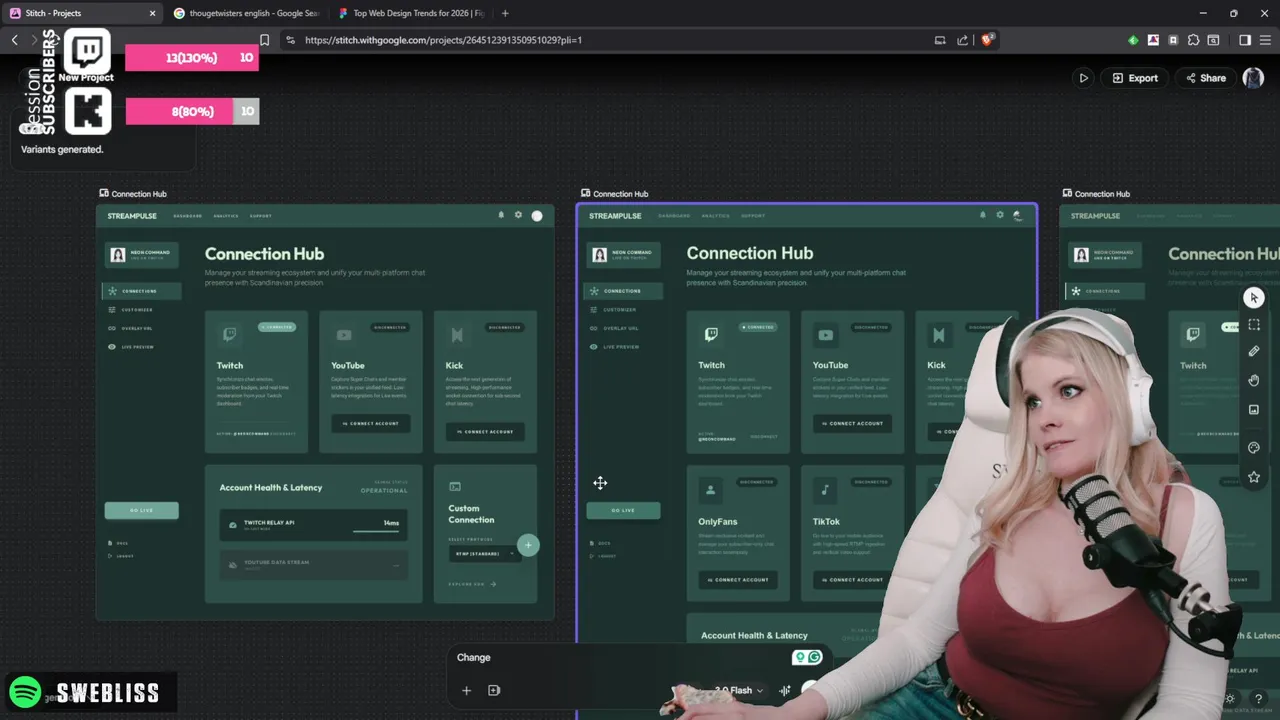
Task: Open the image tool in right toolbar
Action: pos(1254,409)
